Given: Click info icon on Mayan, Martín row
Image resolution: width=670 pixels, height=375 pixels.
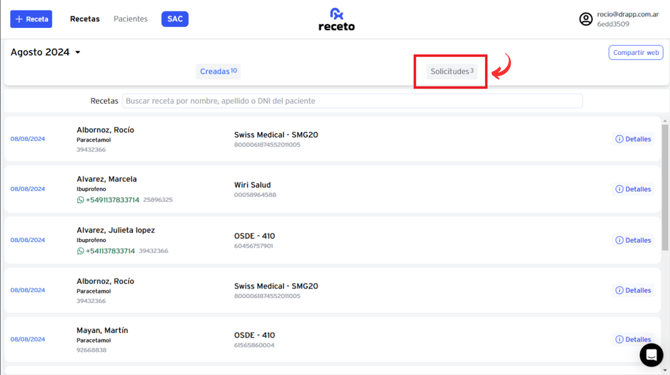Looking at the screenshot, I should click(x=619, y=340).
